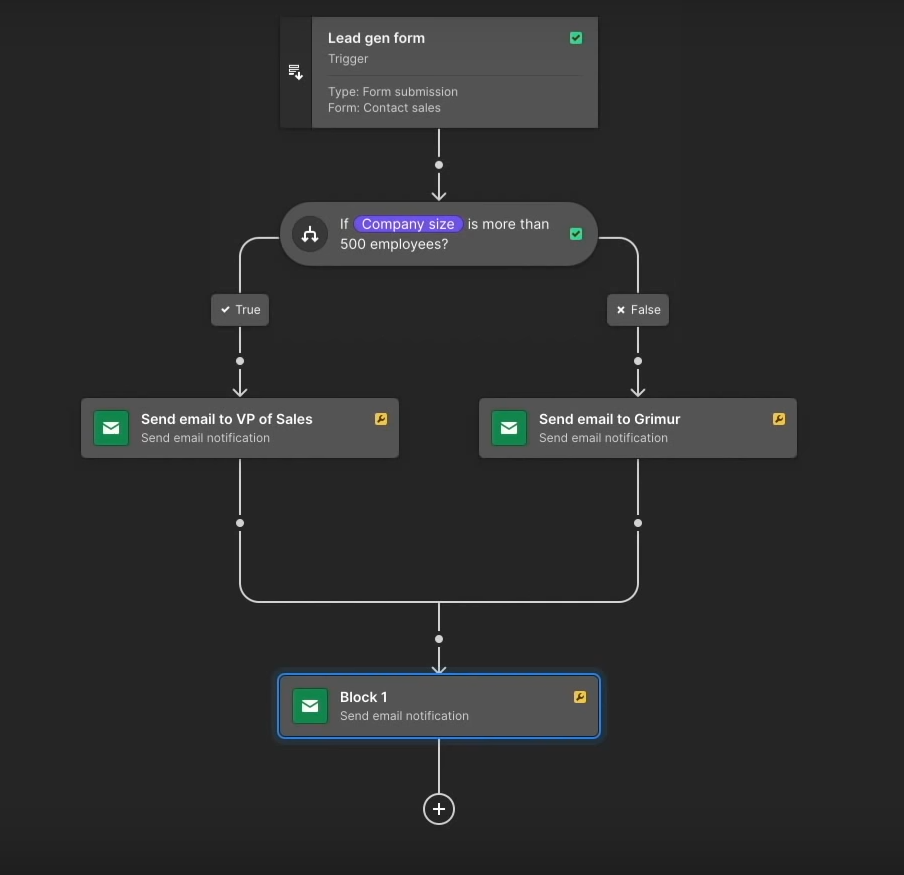Add a new block with the plus button

coord(439,809)
